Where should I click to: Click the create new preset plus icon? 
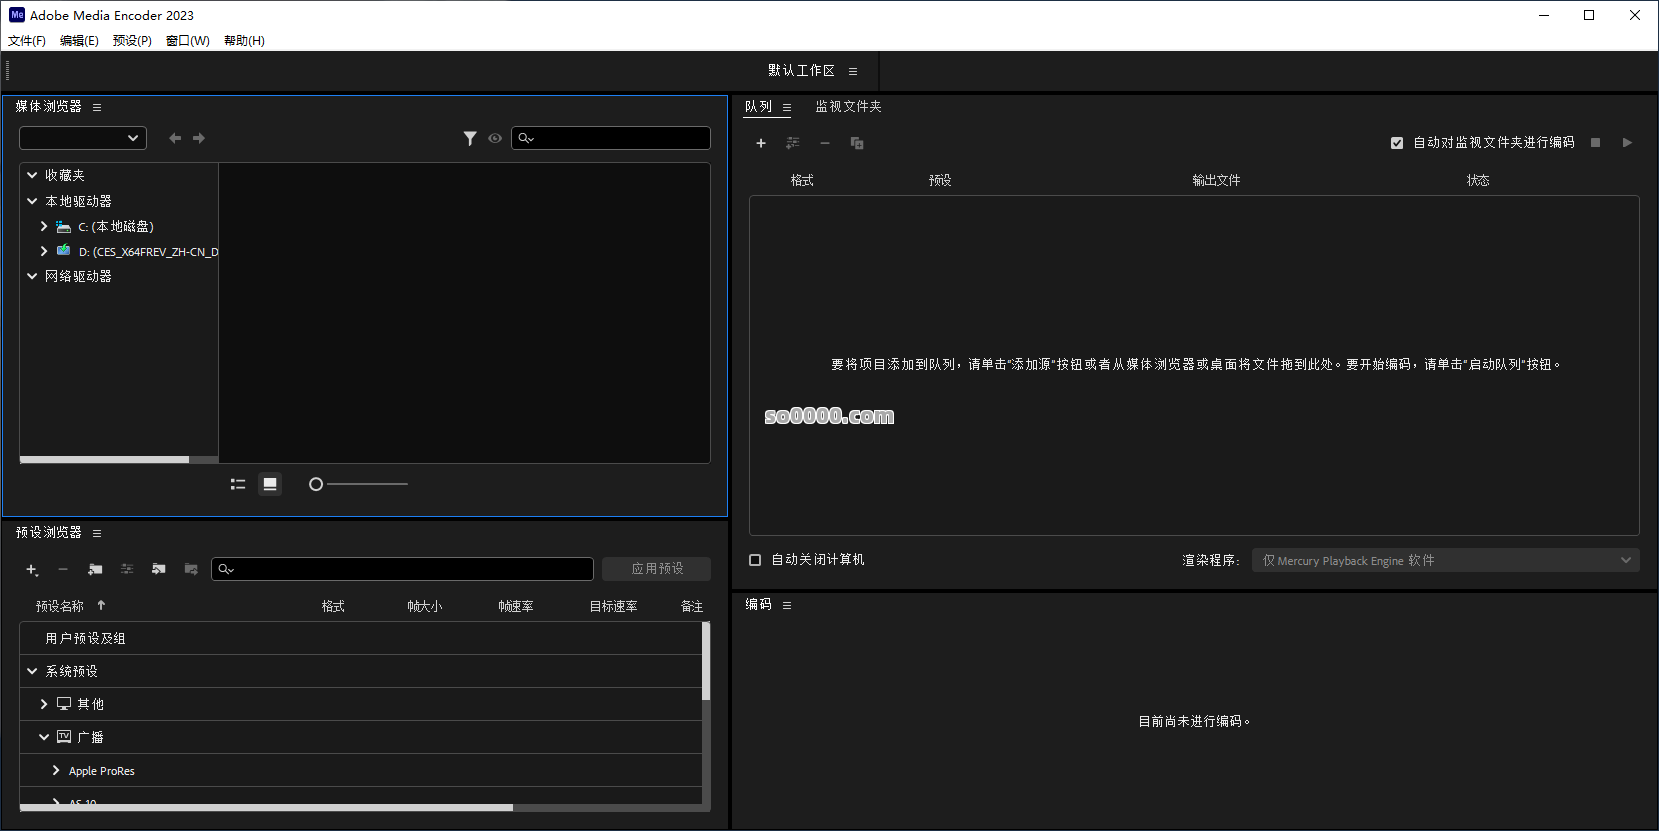32,569
